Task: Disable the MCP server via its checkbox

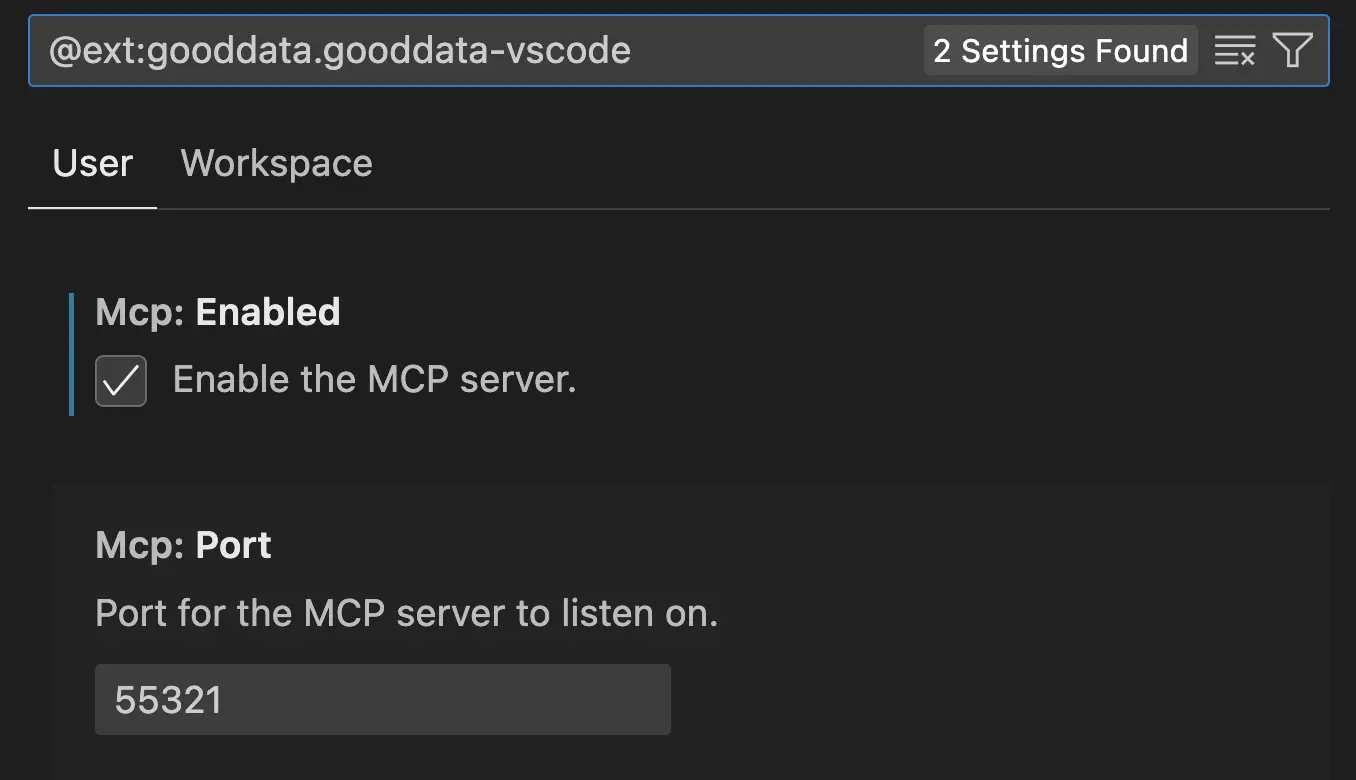Action: pyautogui.click(x=120, y=380)
